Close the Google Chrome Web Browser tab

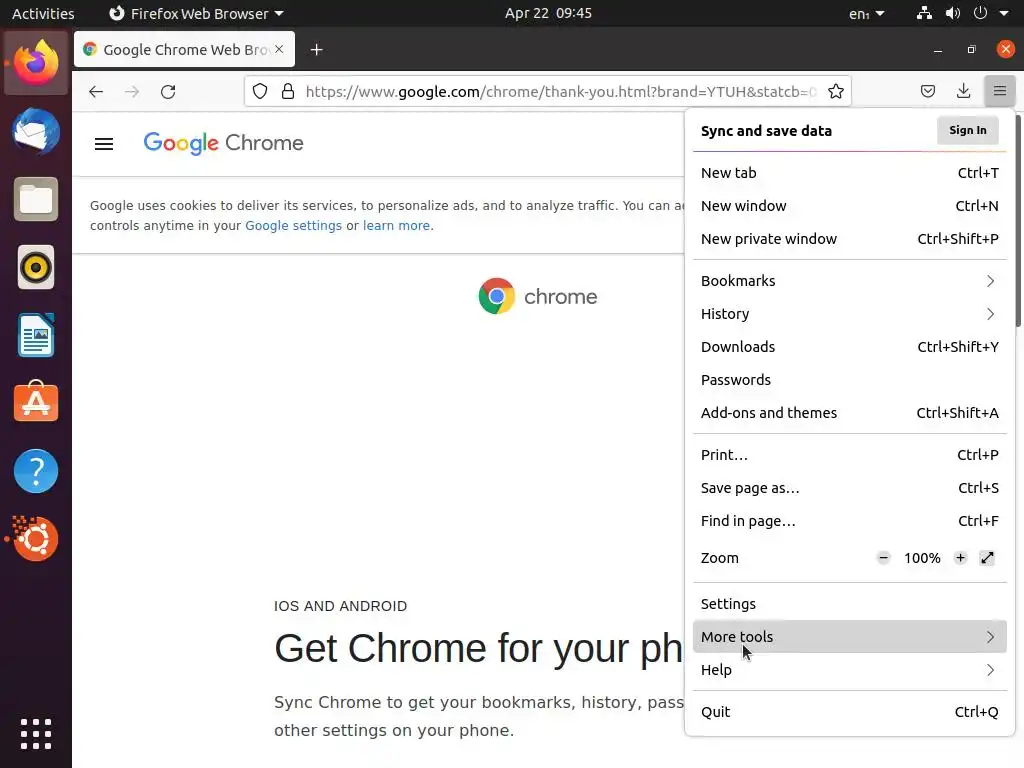point(279,49)
